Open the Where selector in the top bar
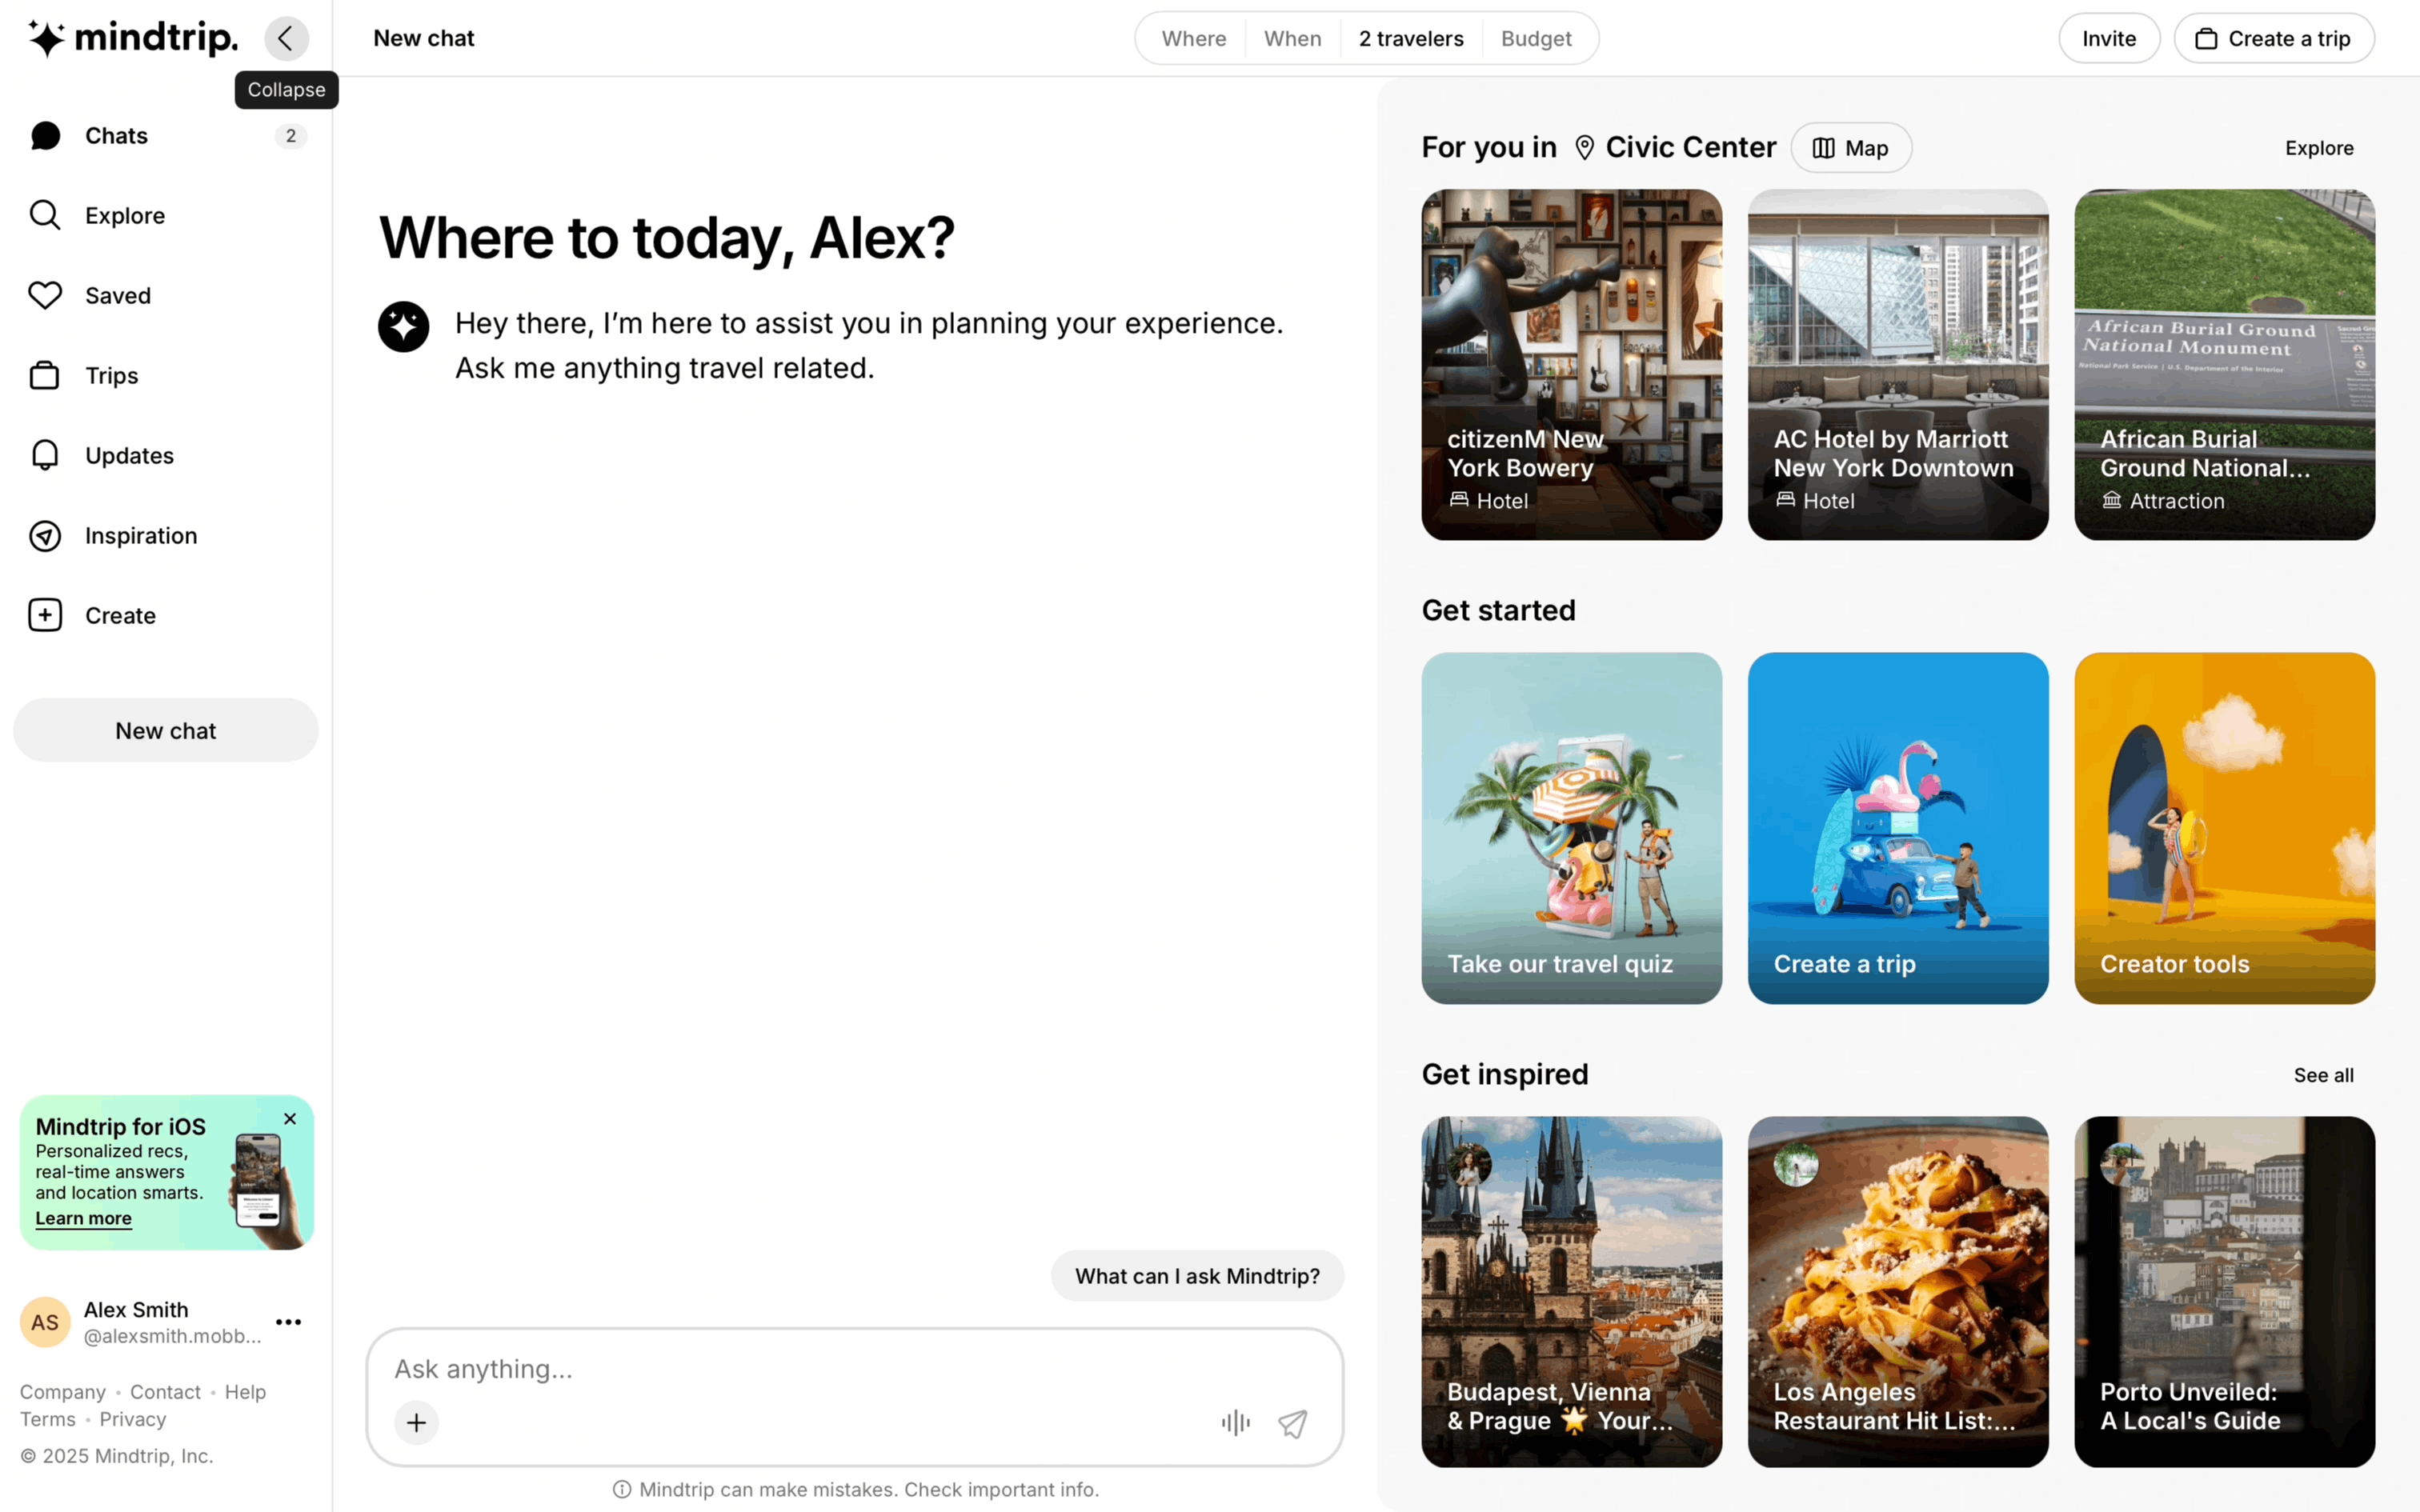 coord(1193,38)
